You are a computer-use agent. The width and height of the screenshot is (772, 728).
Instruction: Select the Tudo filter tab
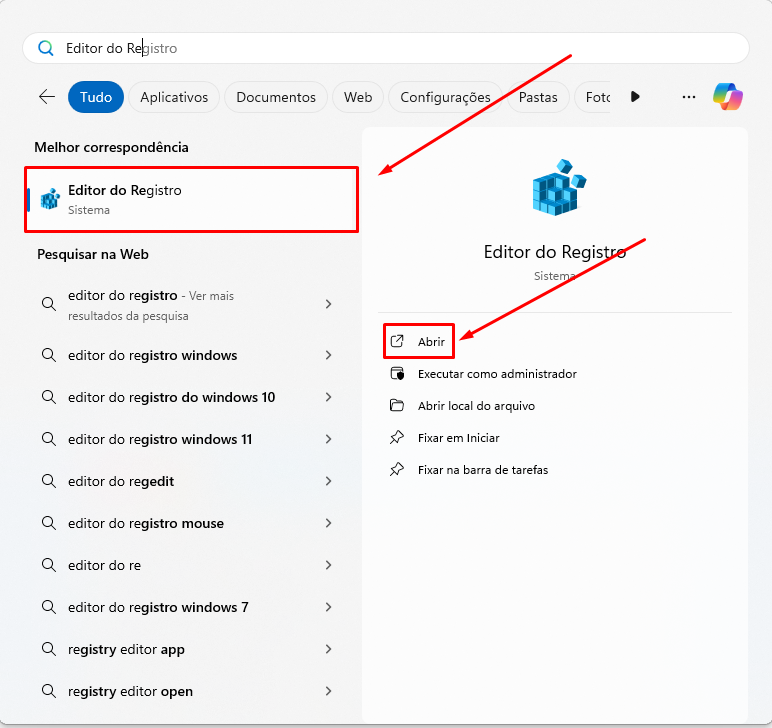pyautogui.click(x=96, y=97)
